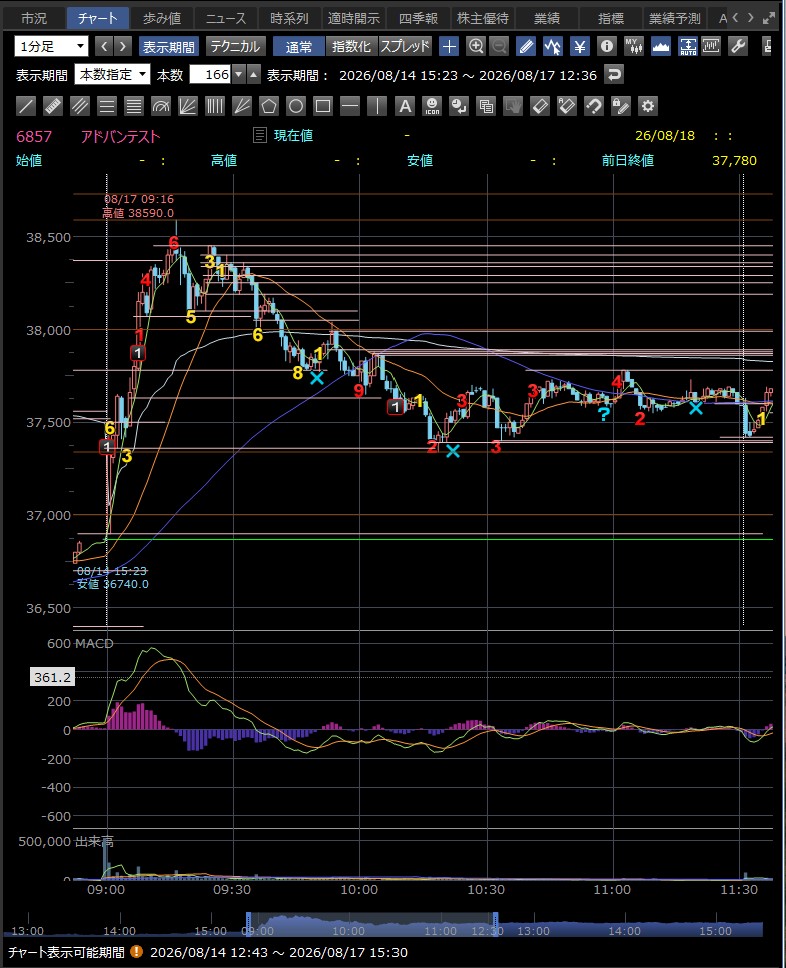The height and width of the screenshot is (968, 786).
Task: Open the 株主優待 tab
Action: [482, 19]
